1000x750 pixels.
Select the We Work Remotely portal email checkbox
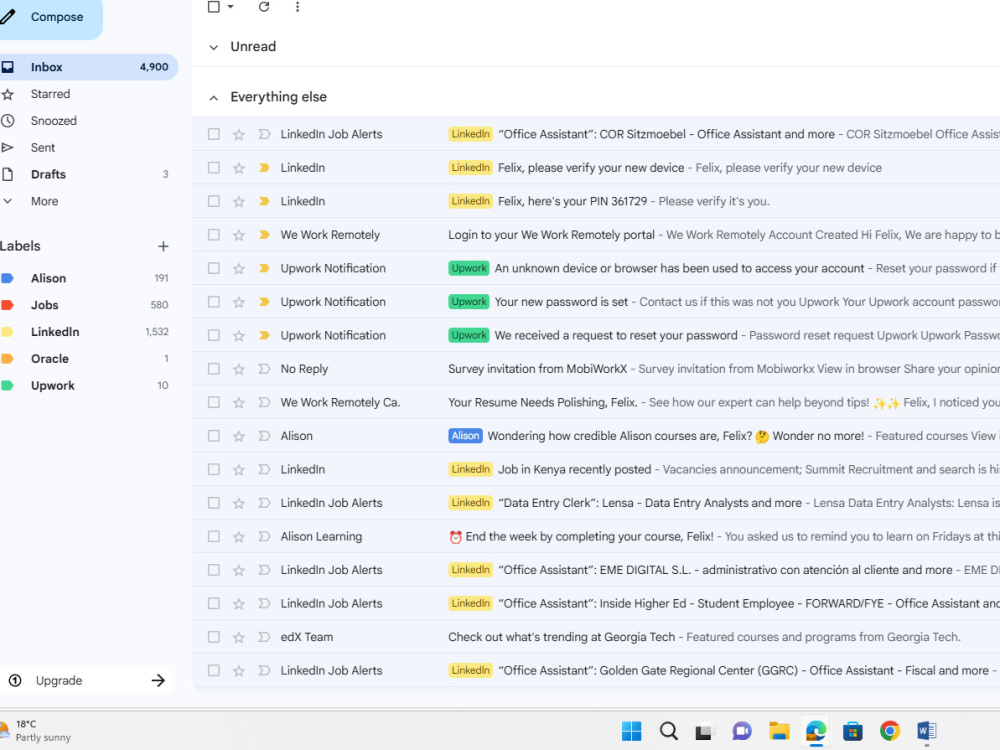pos(214,235)
